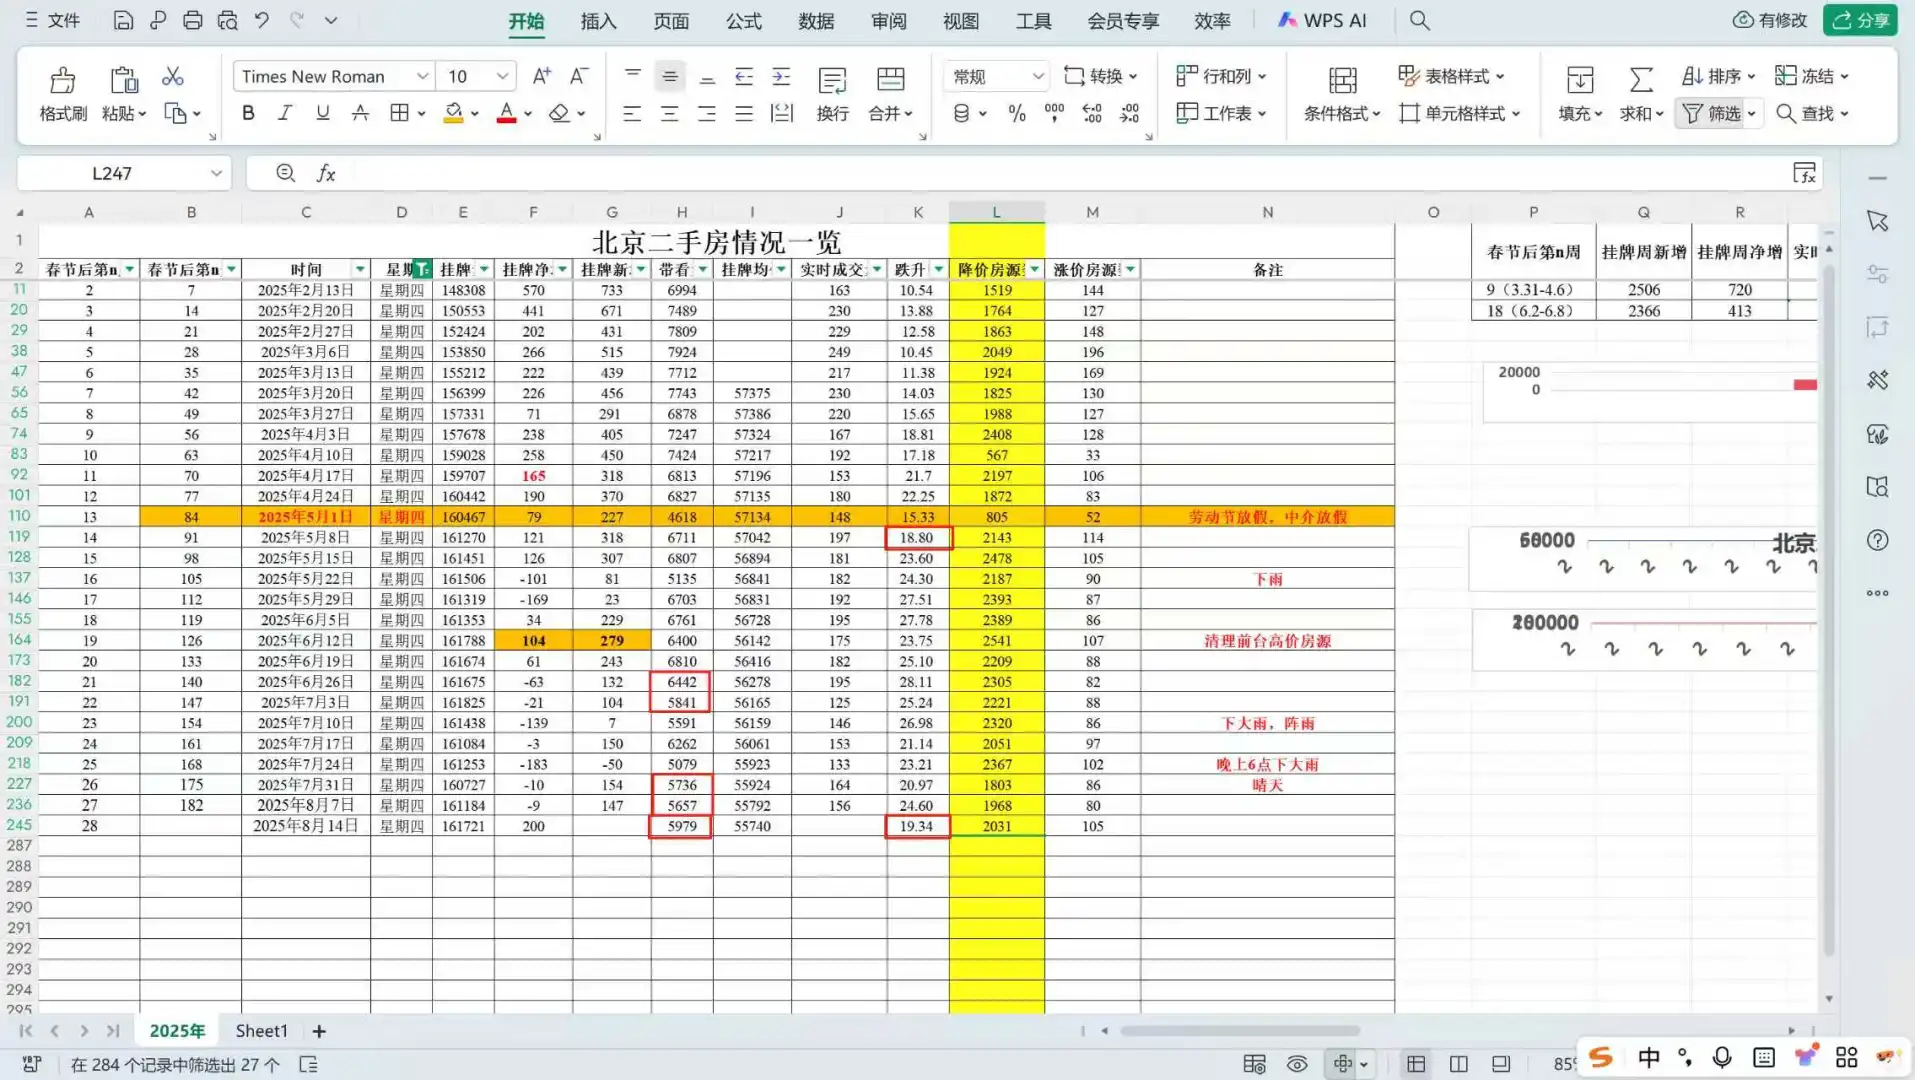This screenshot has height=1080, width=1915.
Task: Open the font name Times New Roman dropdown
Action: [422, 76]
